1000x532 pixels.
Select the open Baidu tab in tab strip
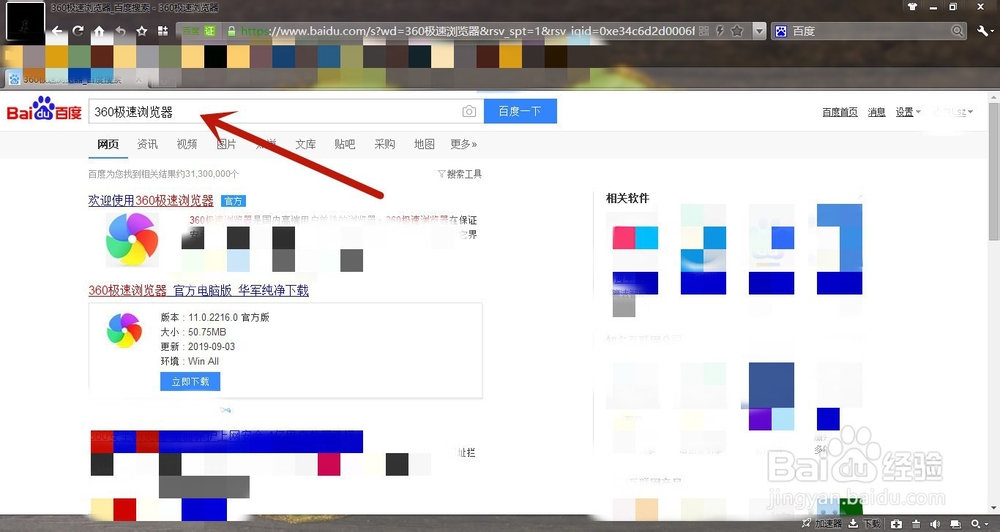pos(75,80)
